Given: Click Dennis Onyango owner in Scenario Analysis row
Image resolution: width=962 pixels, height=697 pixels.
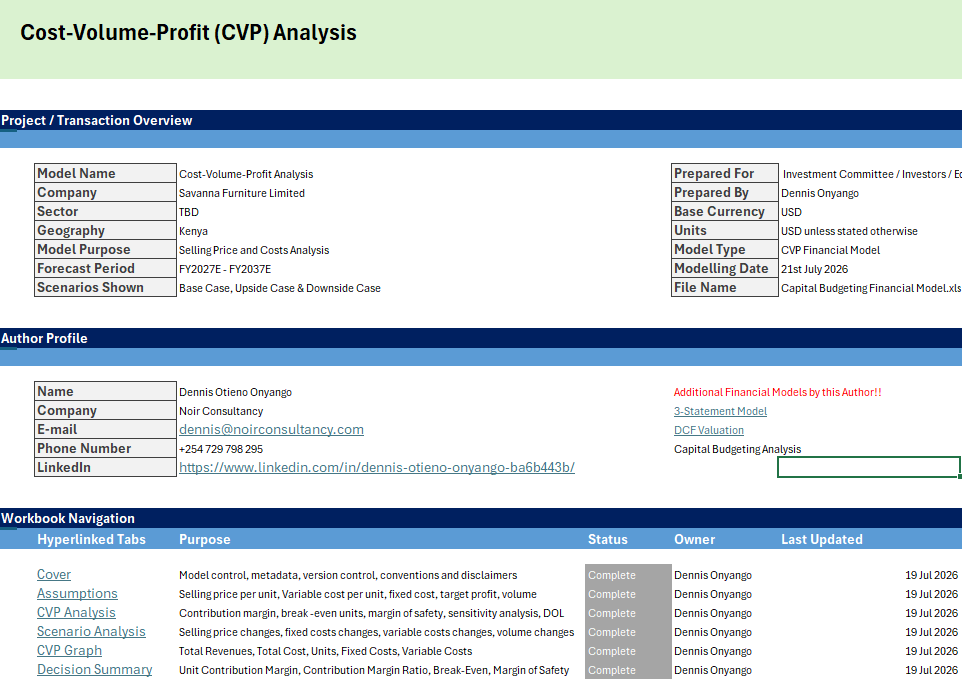Looking at the screenshot, I should coord(713,632).
